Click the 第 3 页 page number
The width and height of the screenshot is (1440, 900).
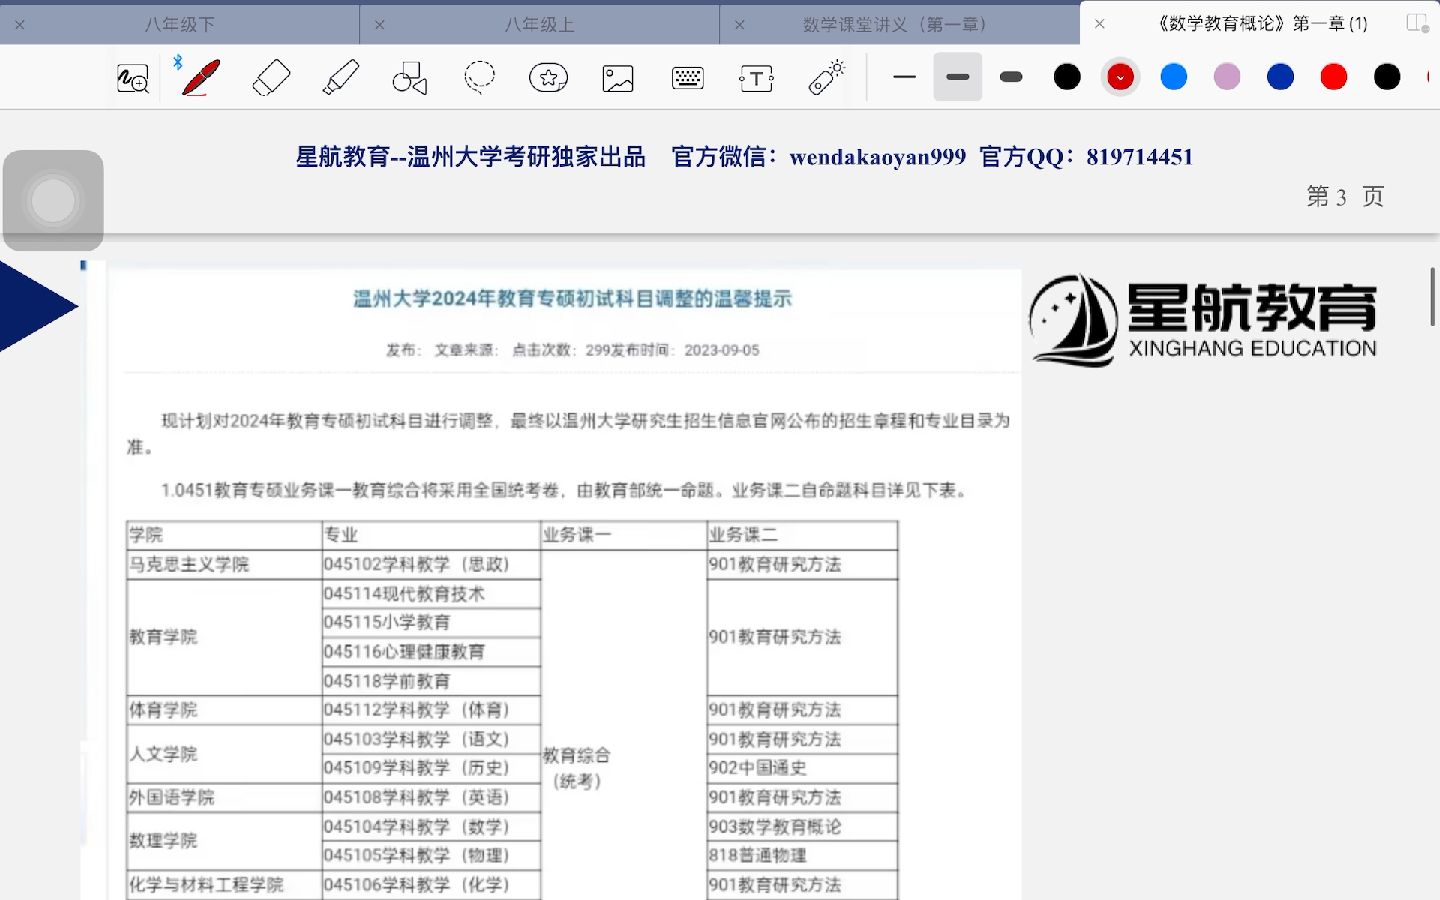(1345, 196)
